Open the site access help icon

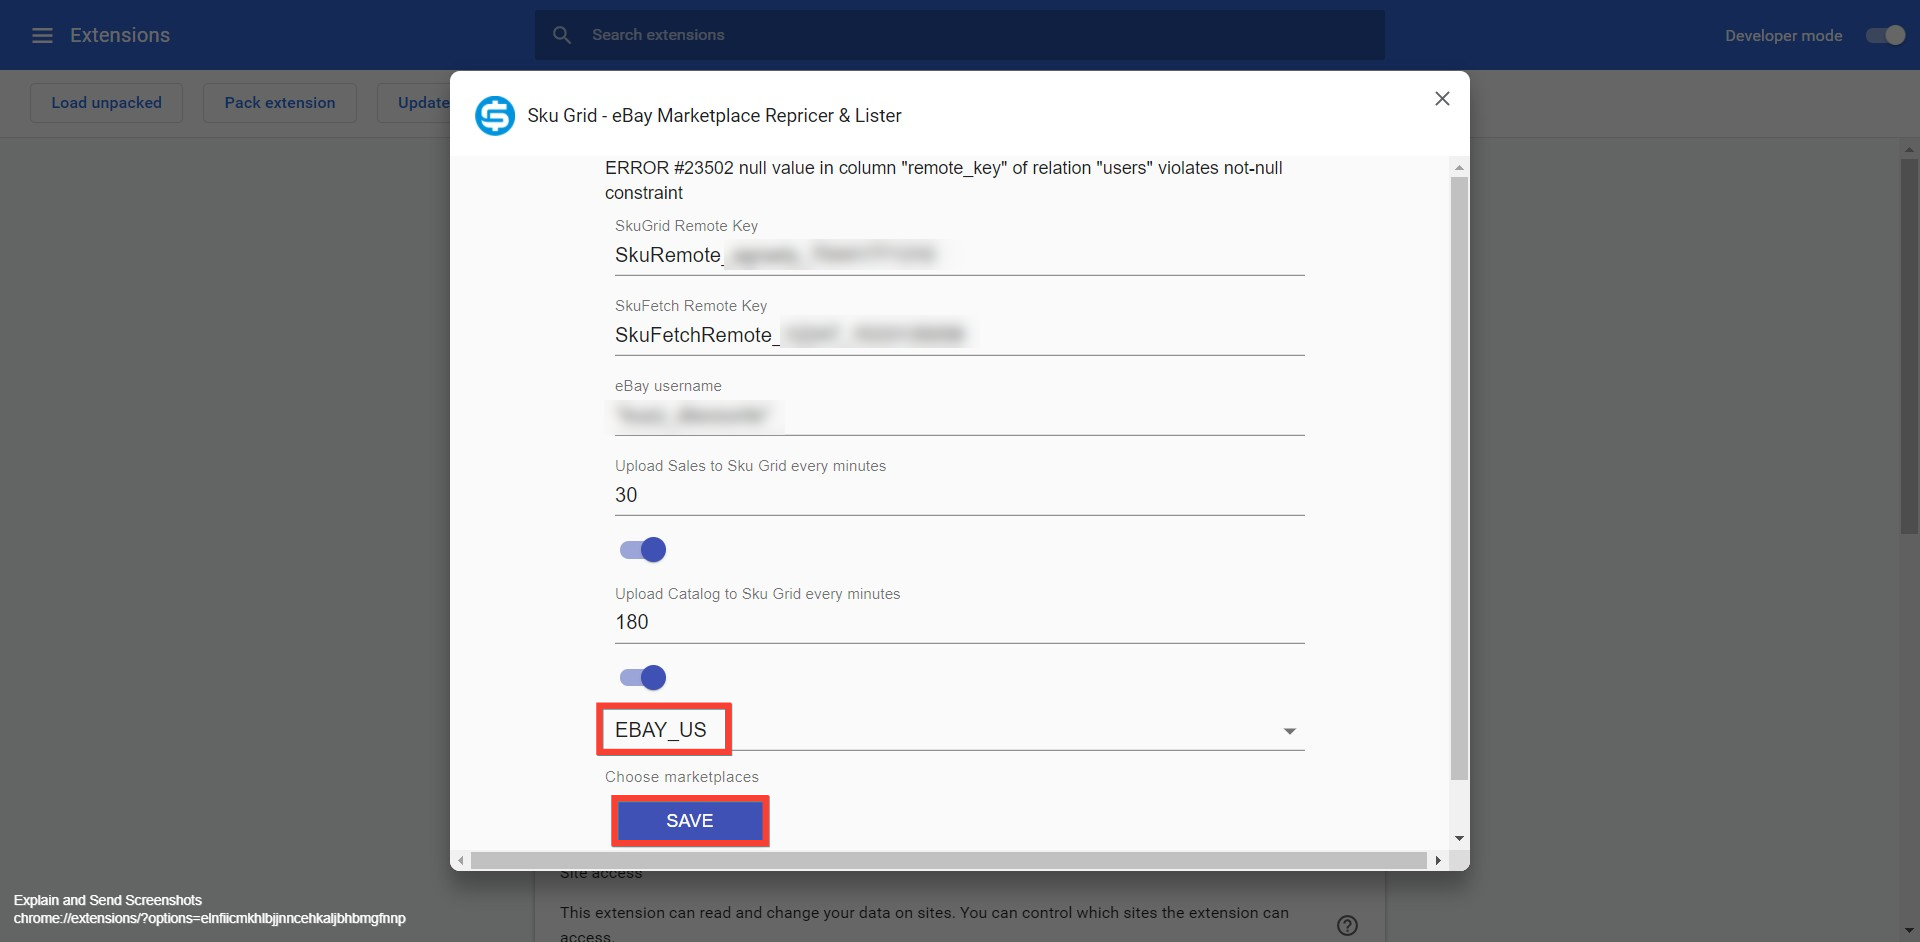(x=1347, y=925)
